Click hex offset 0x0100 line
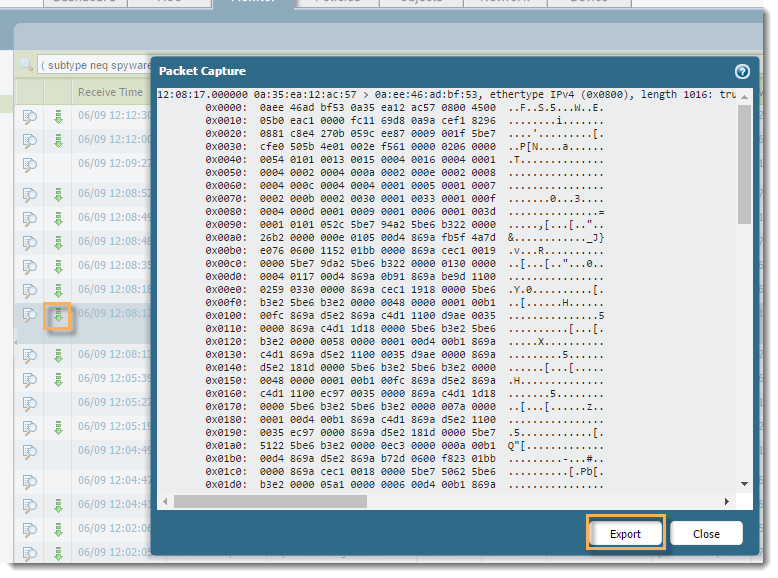The image size is (778, 578). pos(404,316)
